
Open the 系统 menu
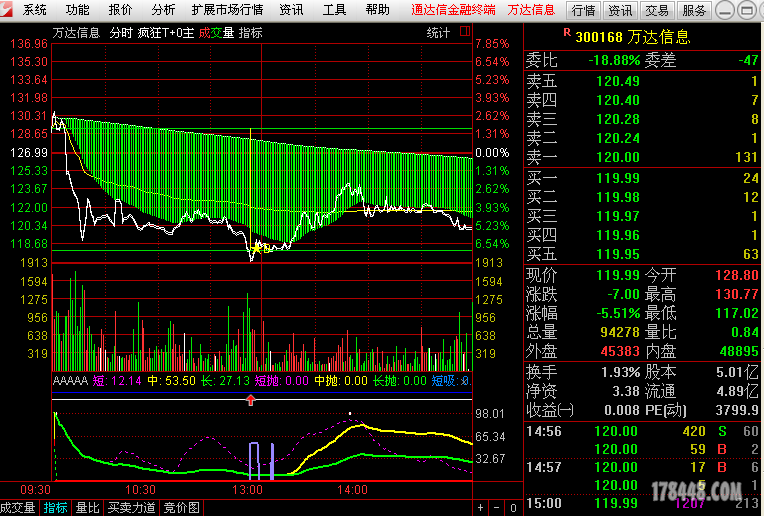(34, 10)
